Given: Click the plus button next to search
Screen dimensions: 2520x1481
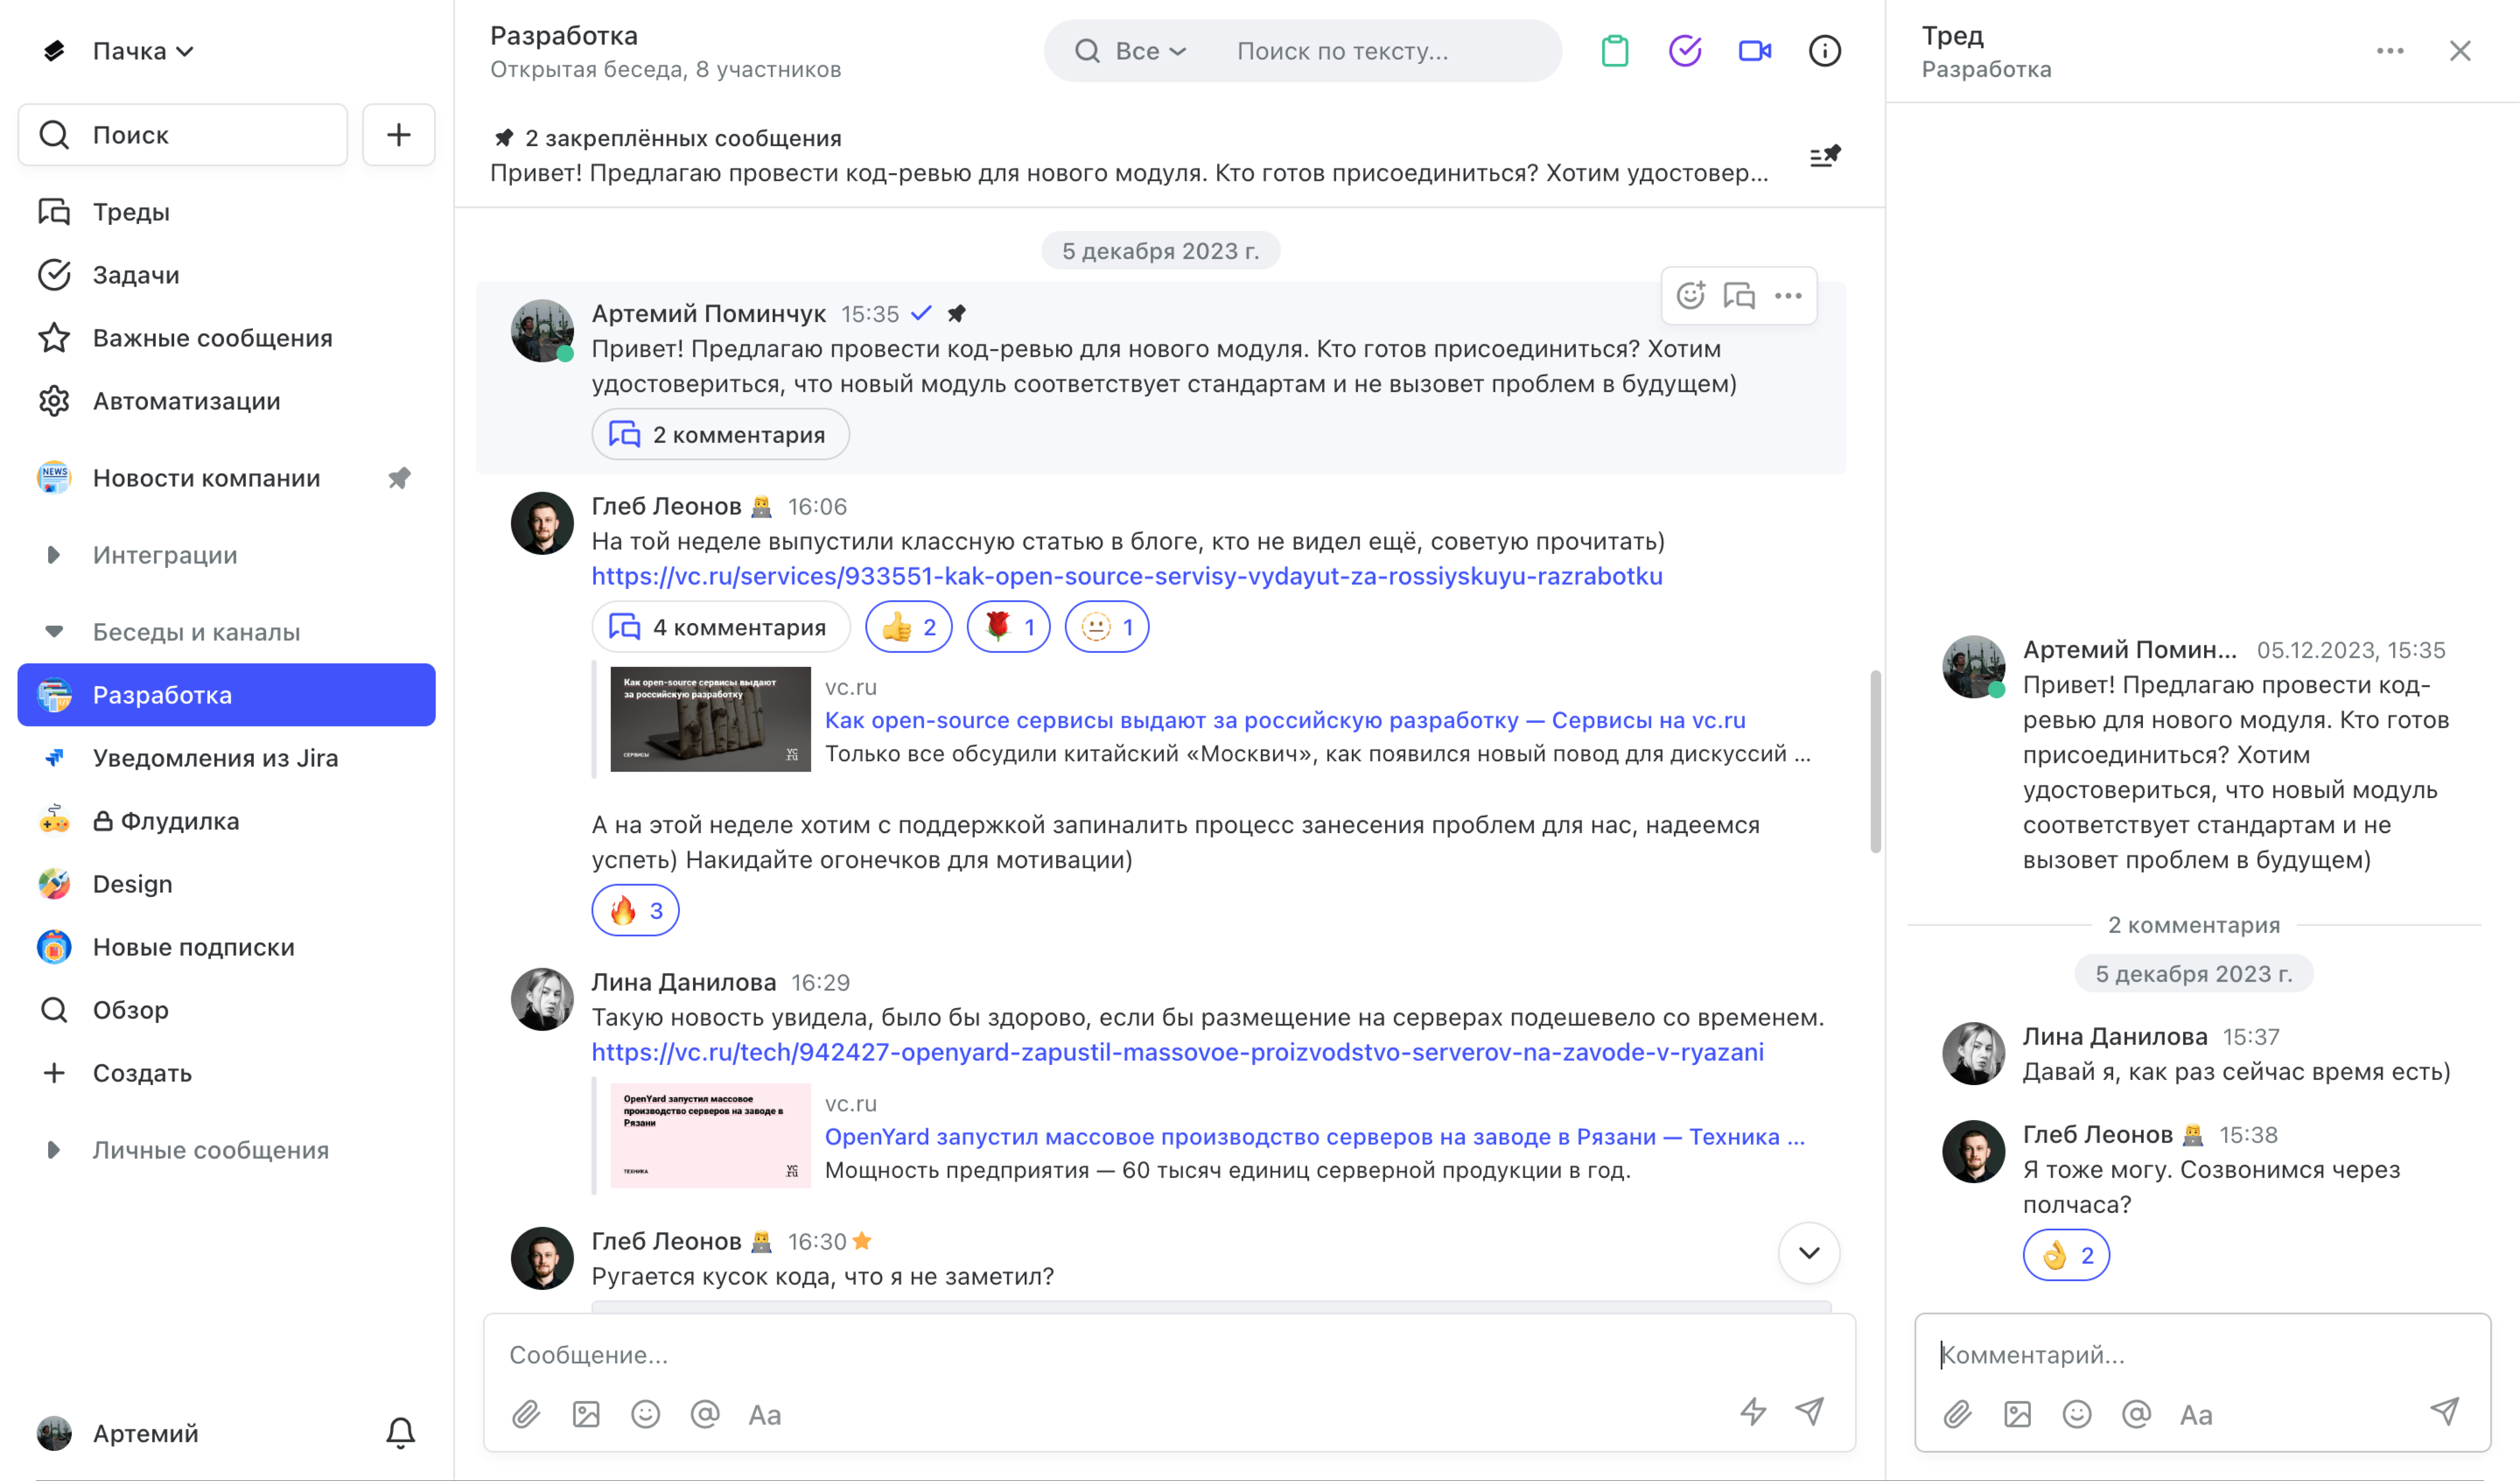Looking at the screenshot, I should (399, 135).
